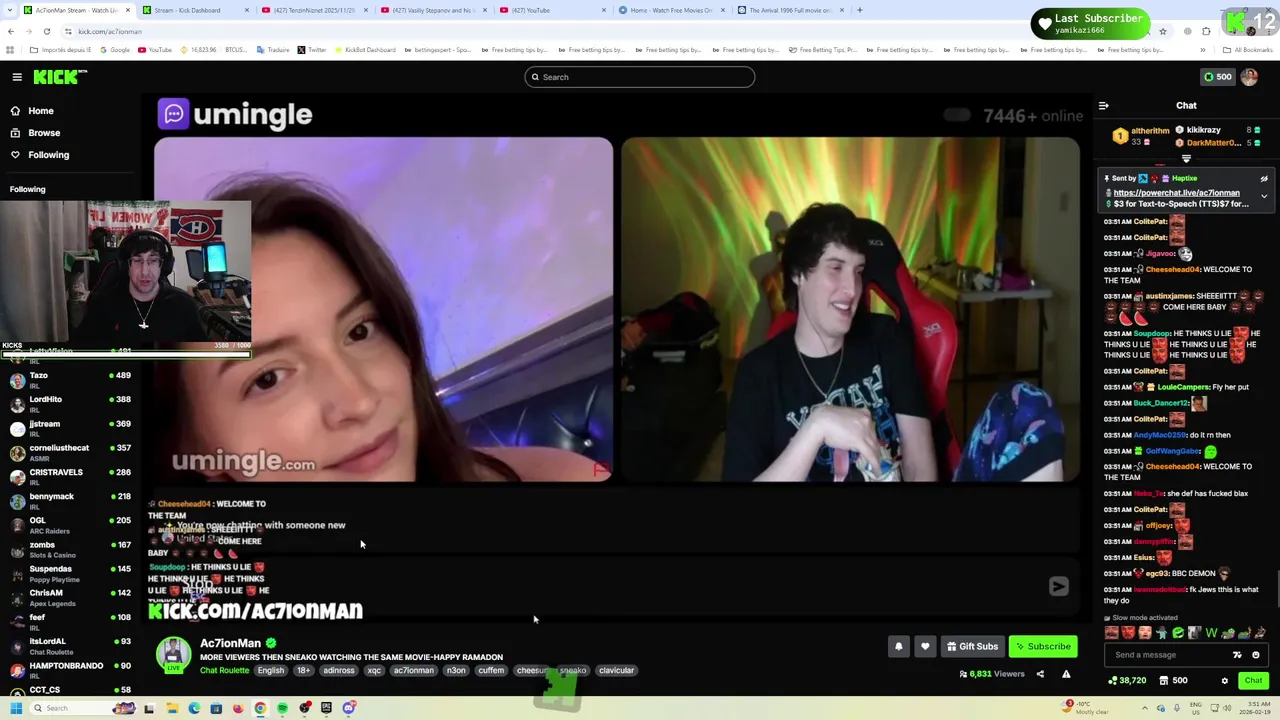This screenshot has width=1280, height=720.
Task: Open Discord from the taskbar
Action: pos(349,708)
